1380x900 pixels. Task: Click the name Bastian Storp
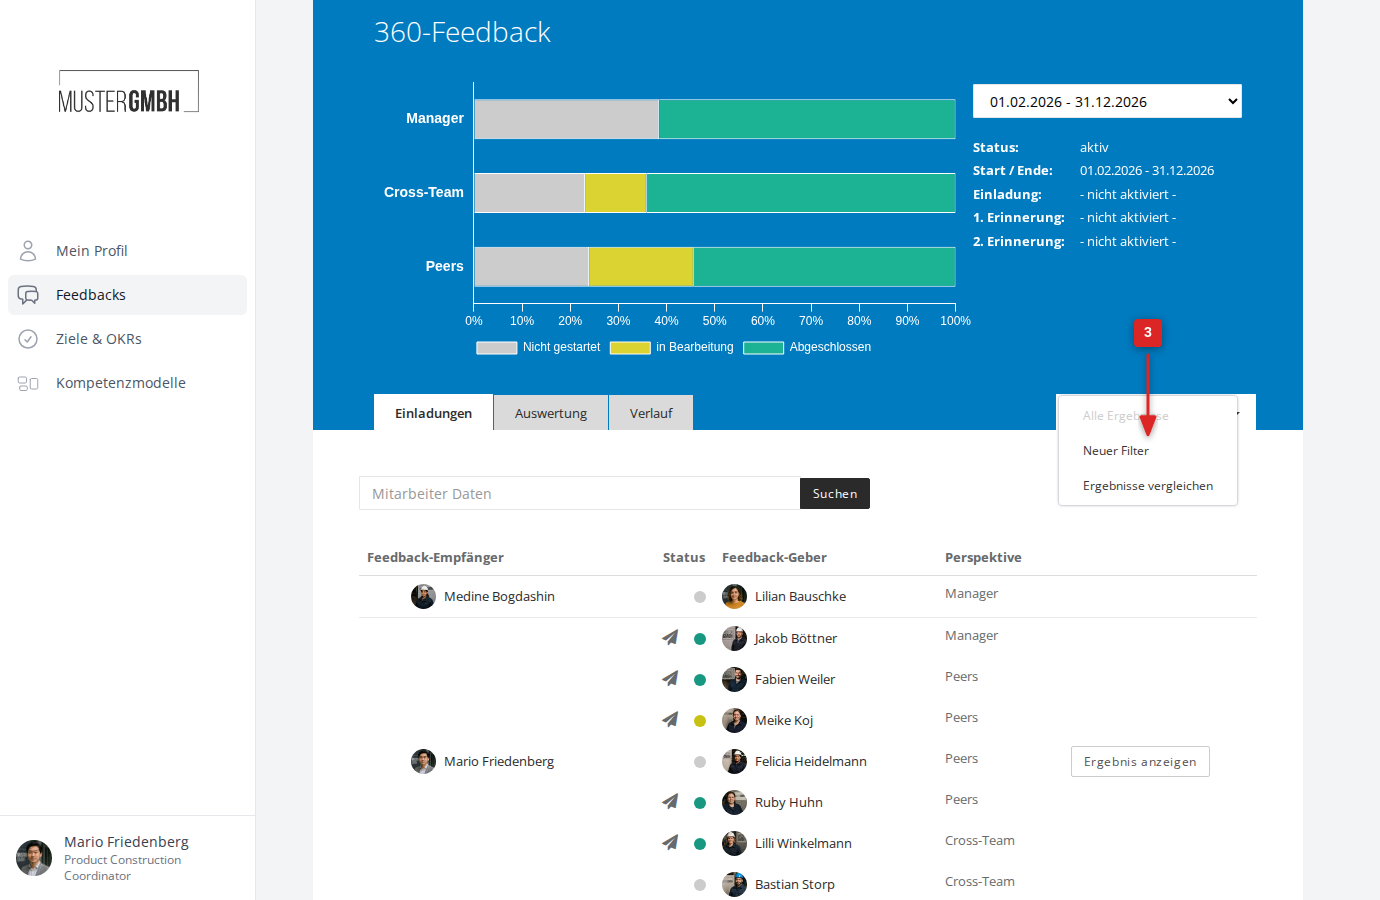coord(795,885)
